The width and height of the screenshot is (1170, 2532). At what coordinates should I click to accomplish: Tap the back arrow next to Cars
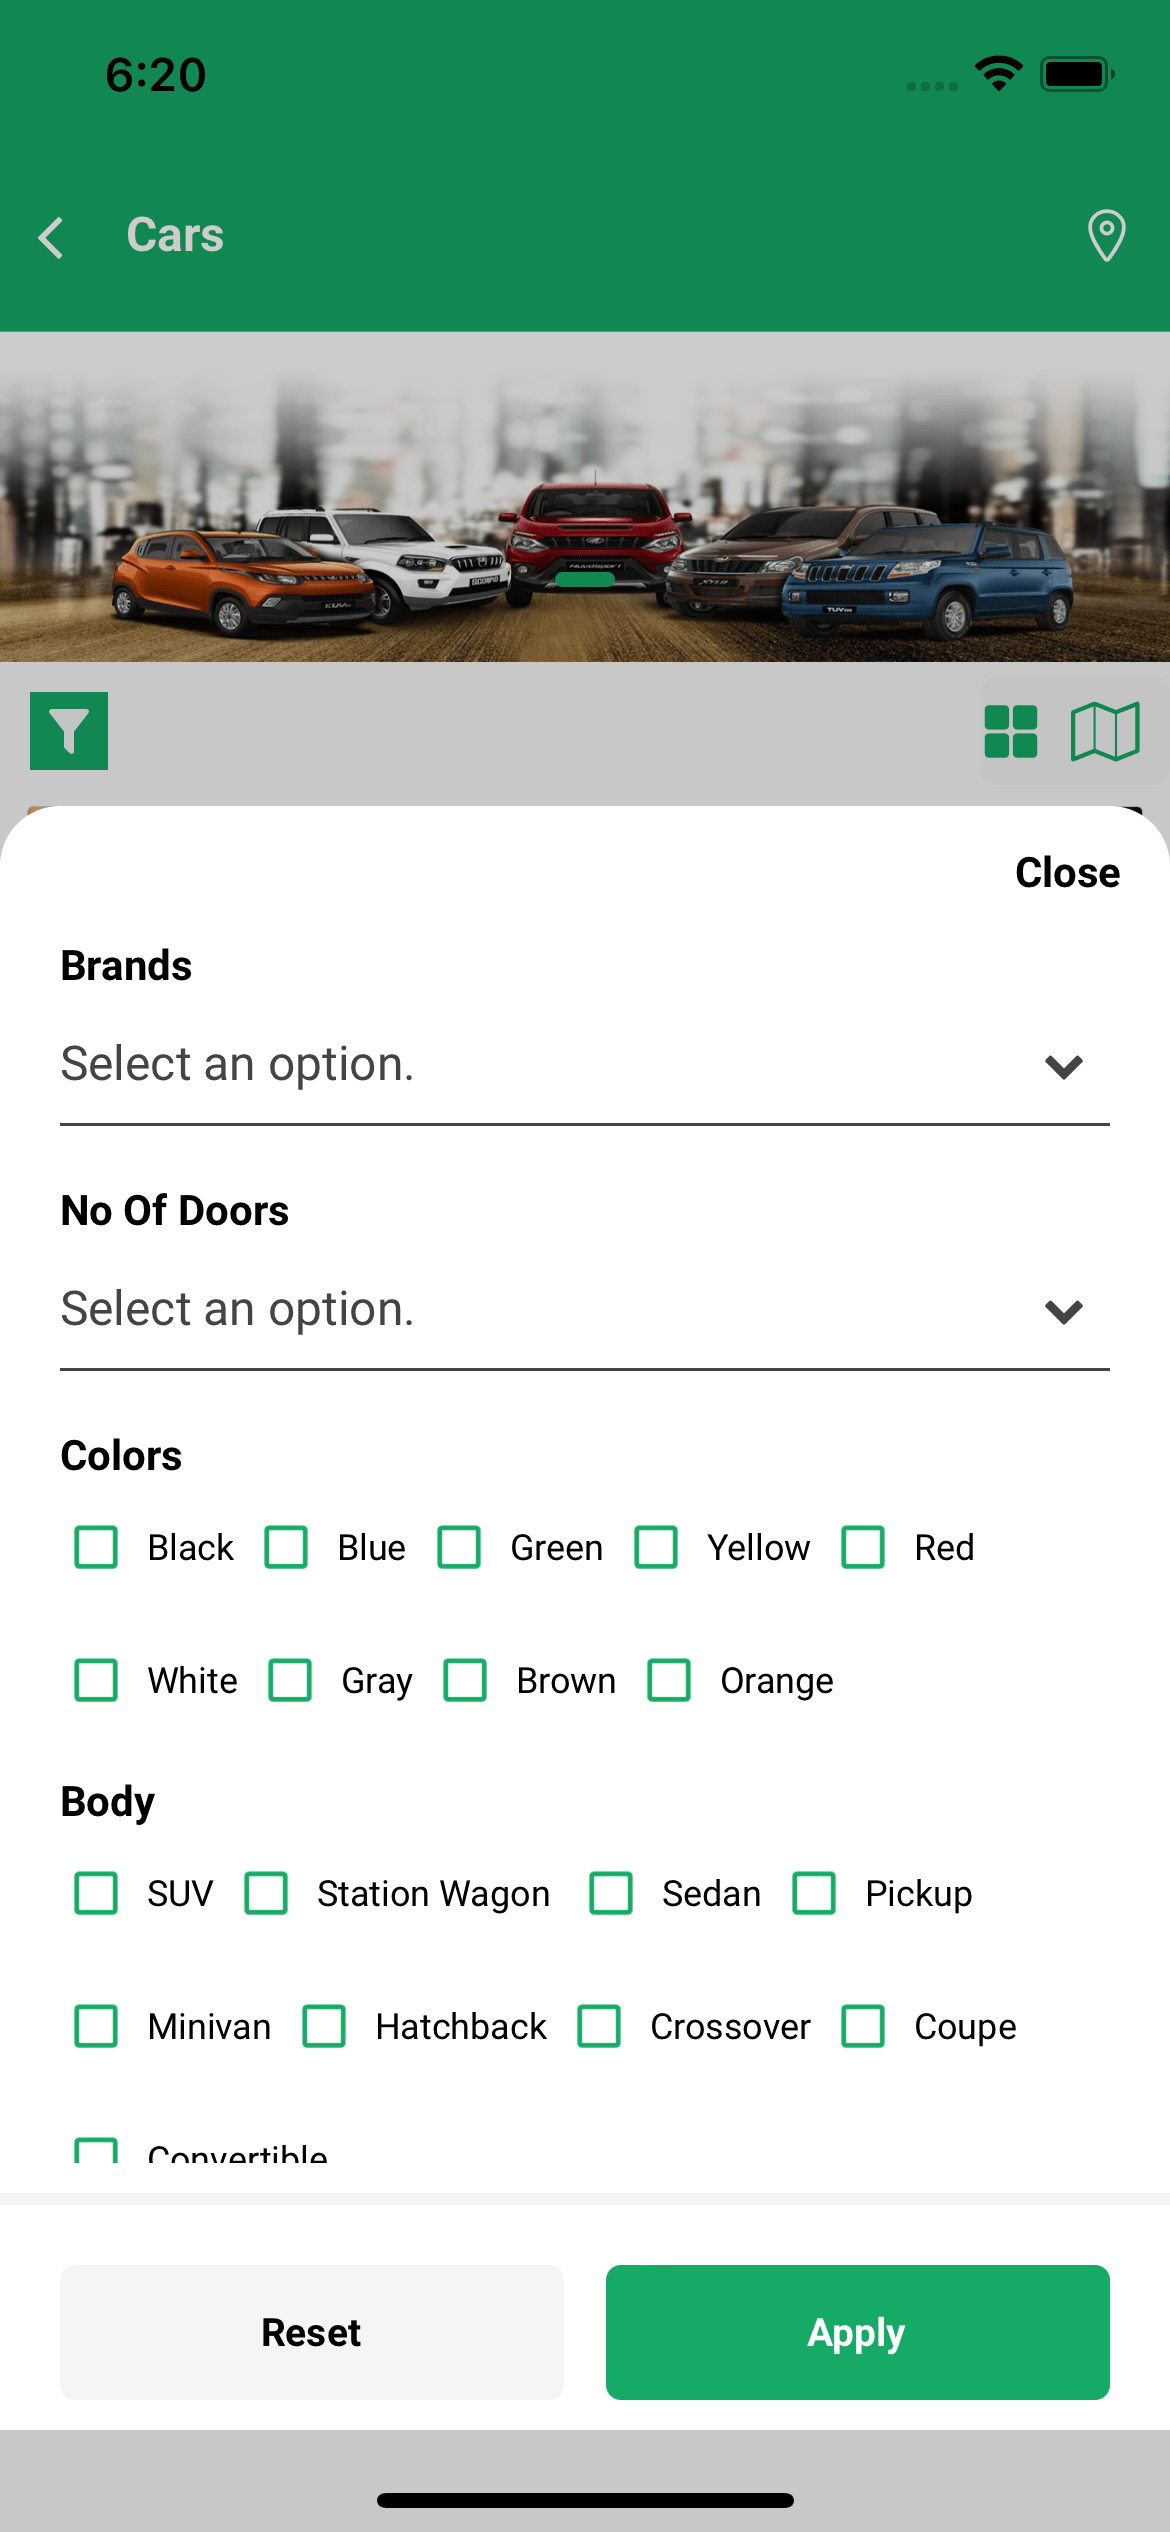click(x=51, y=238)
